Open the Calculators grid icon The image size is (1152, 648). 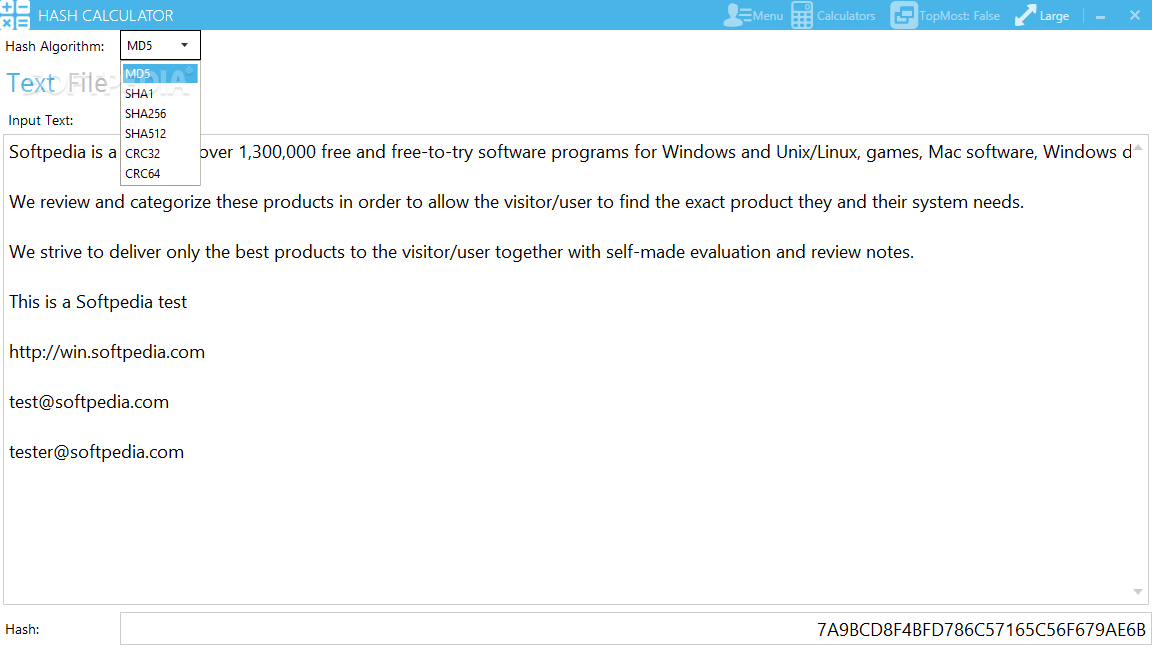[x=802, y=15]
